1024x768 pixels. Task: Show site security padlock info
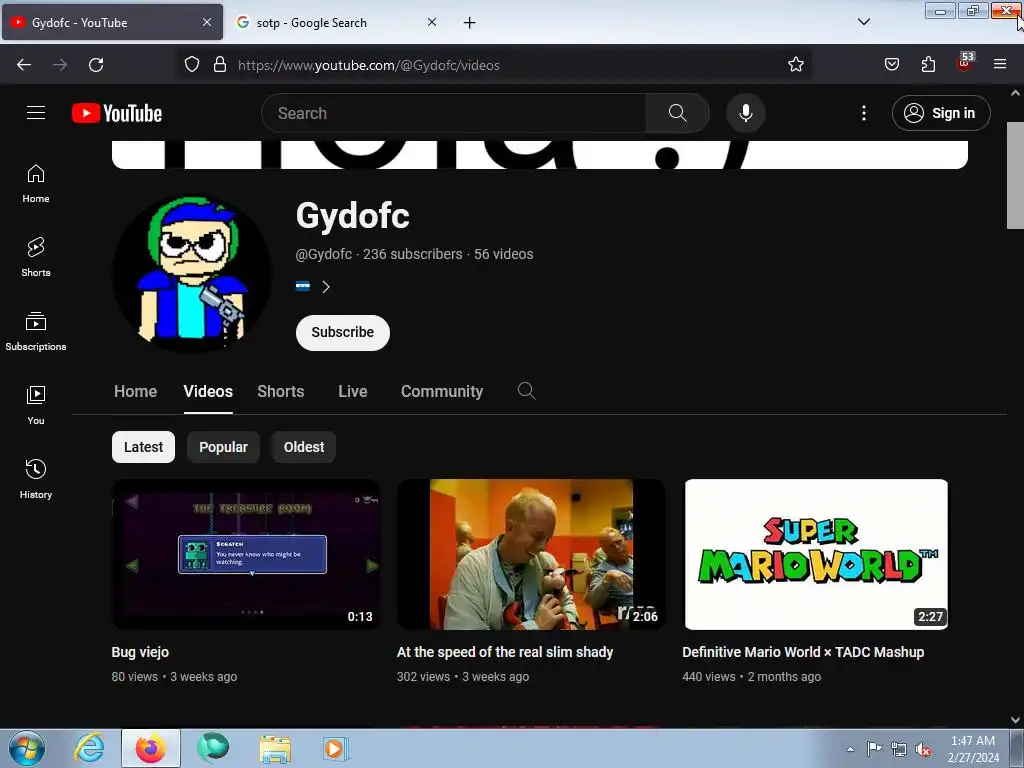(220, 64)
